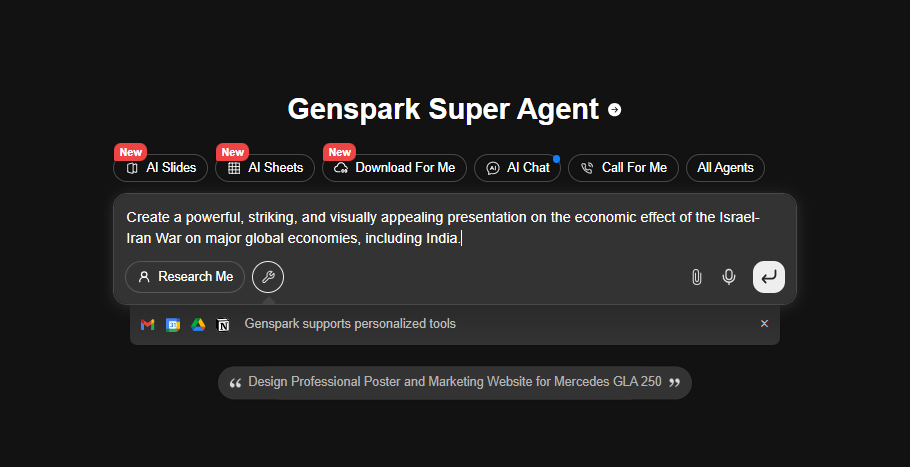The image size is (910, 467).
Task: Click the Research Me button
Action: (x=185, y=277)
